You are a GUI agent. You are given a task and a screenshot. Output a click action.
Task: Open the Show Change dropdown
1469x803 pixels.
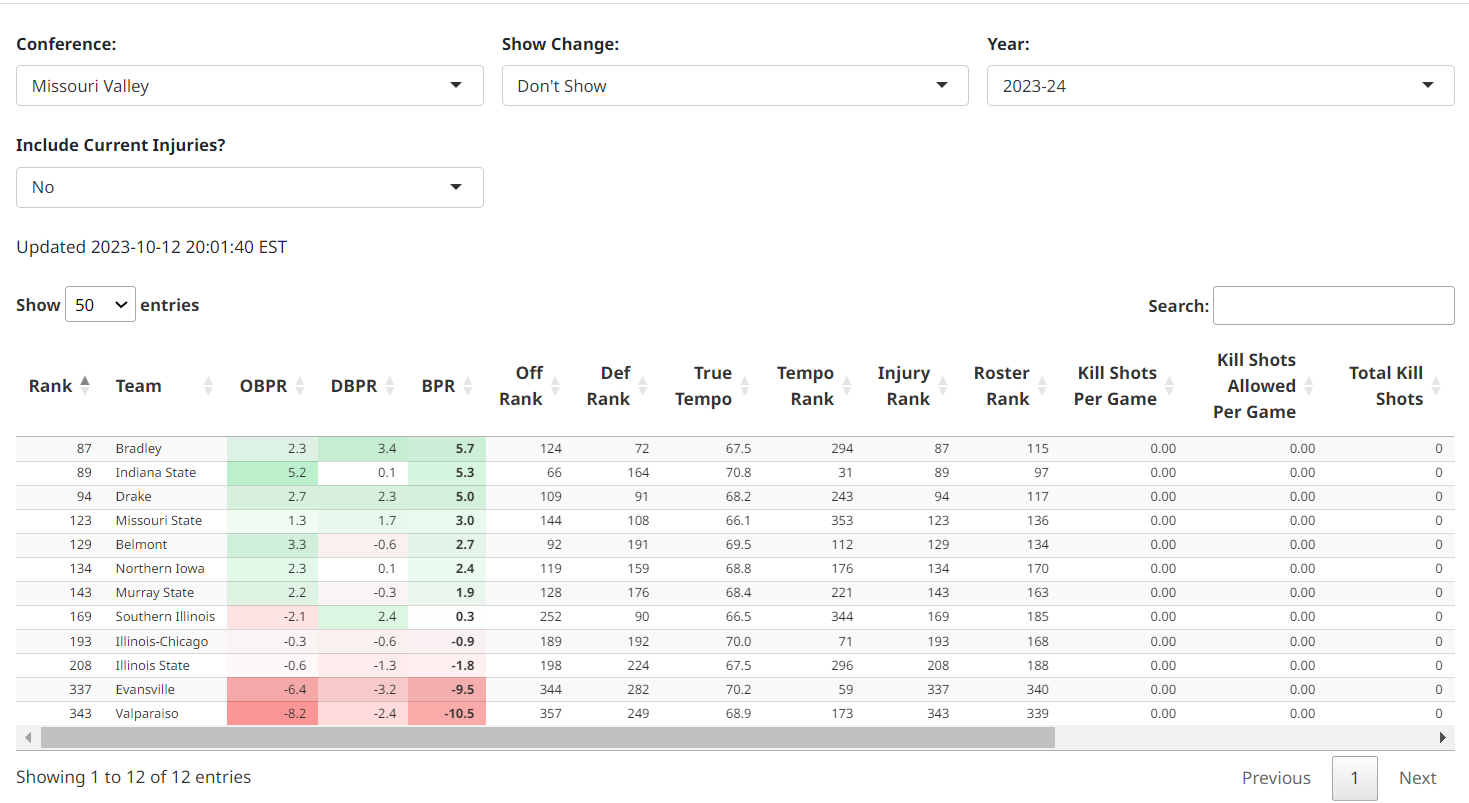pyautogui.click(x=735, y=86)
